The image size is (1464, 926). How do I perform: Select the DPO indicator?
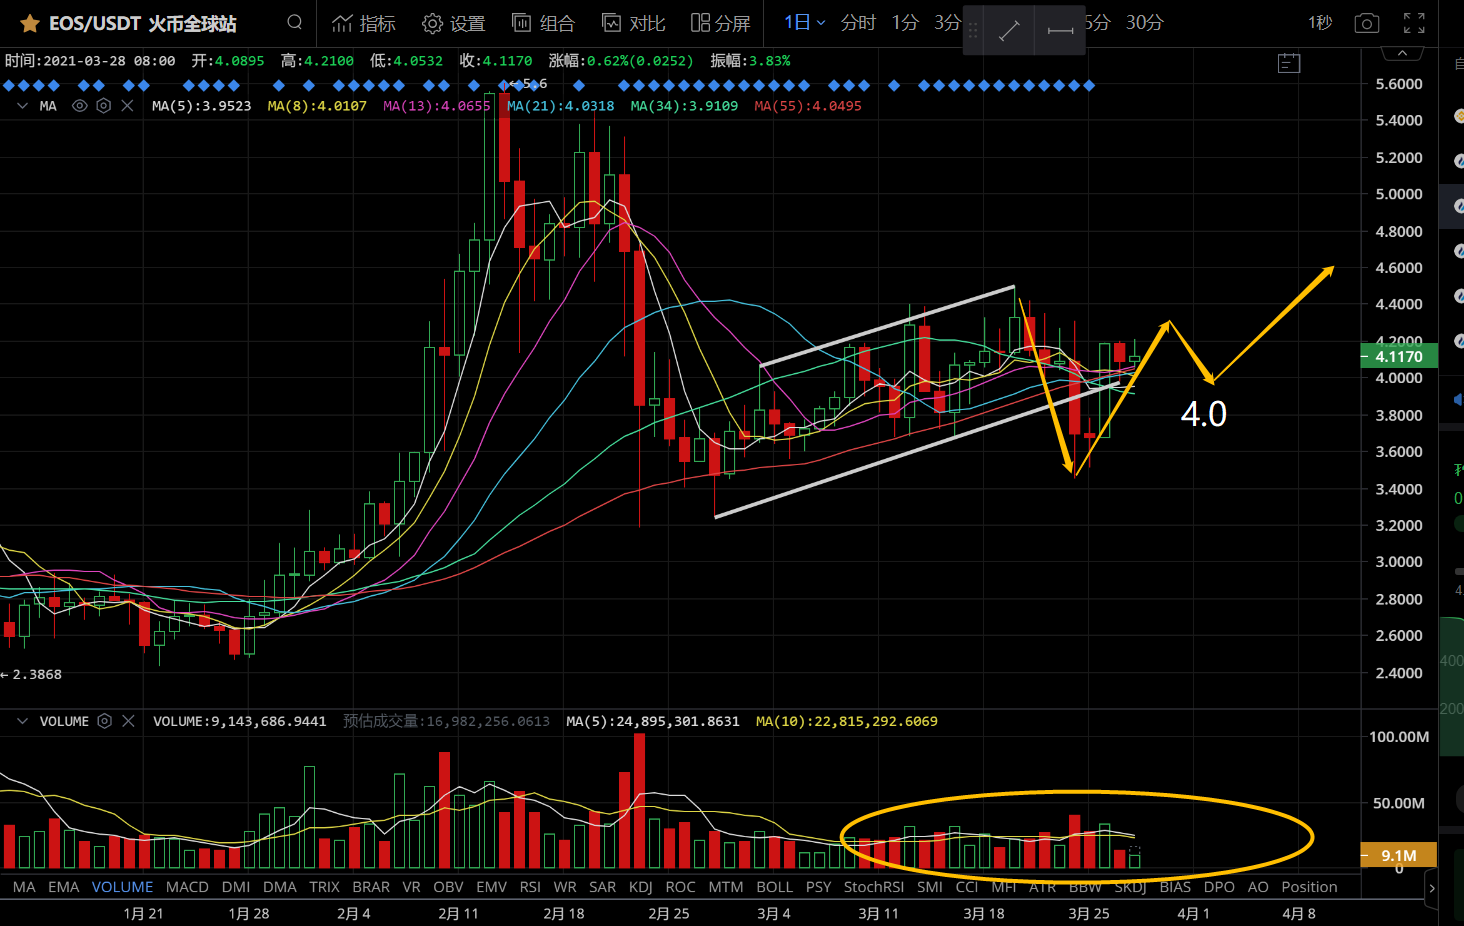tap(1219, 887)
